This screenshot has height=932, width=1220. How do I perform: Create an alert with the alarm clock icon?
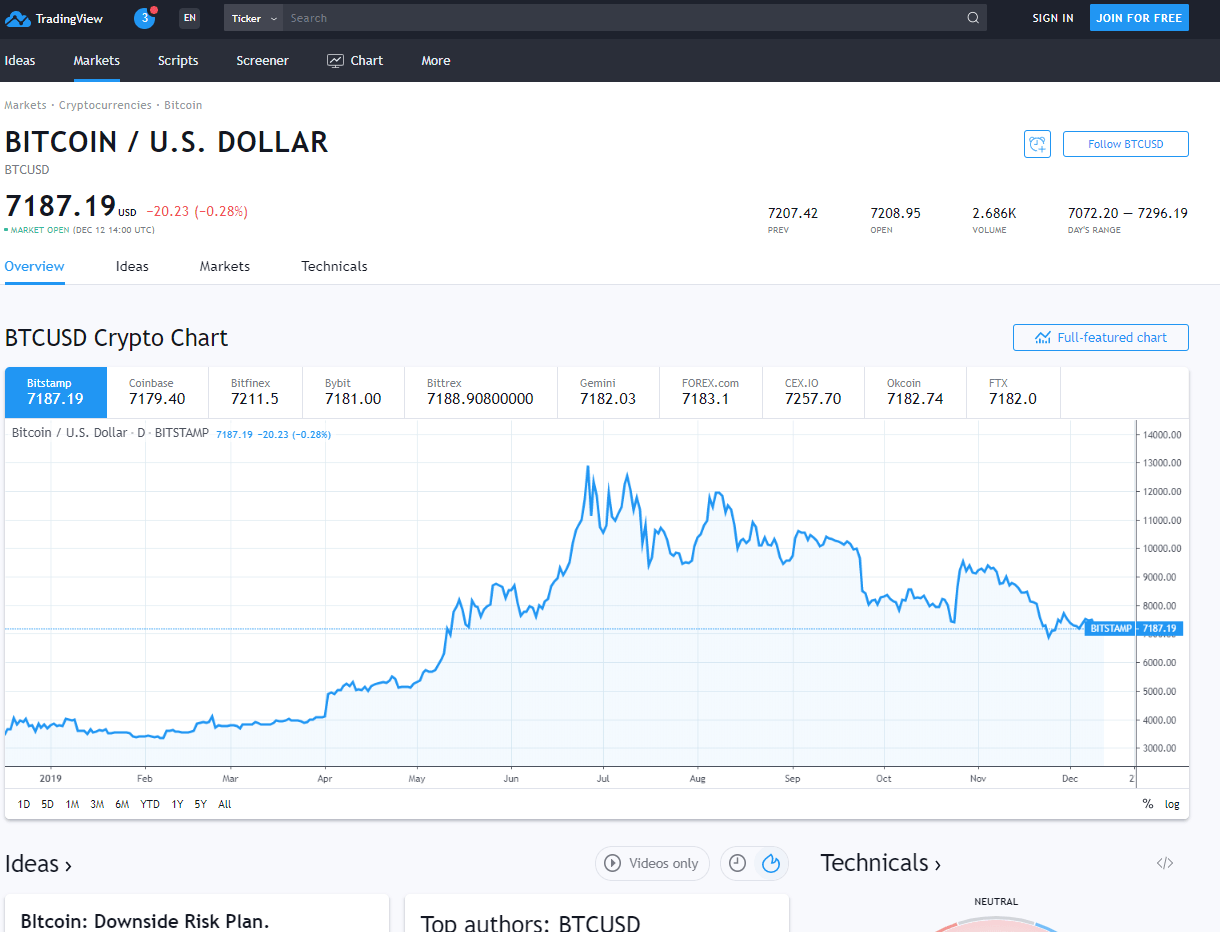coord(1037,144)
